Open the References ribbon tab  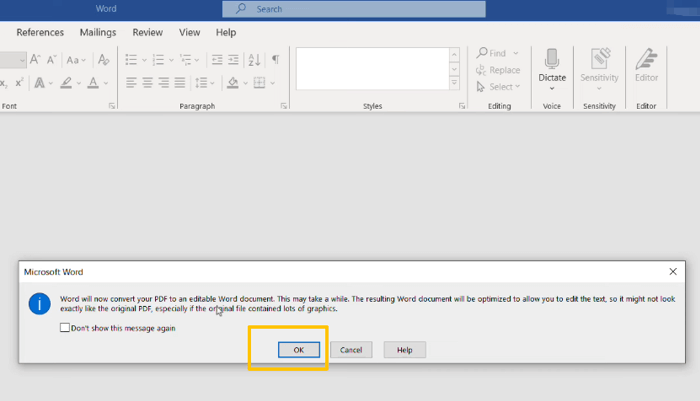40,32
